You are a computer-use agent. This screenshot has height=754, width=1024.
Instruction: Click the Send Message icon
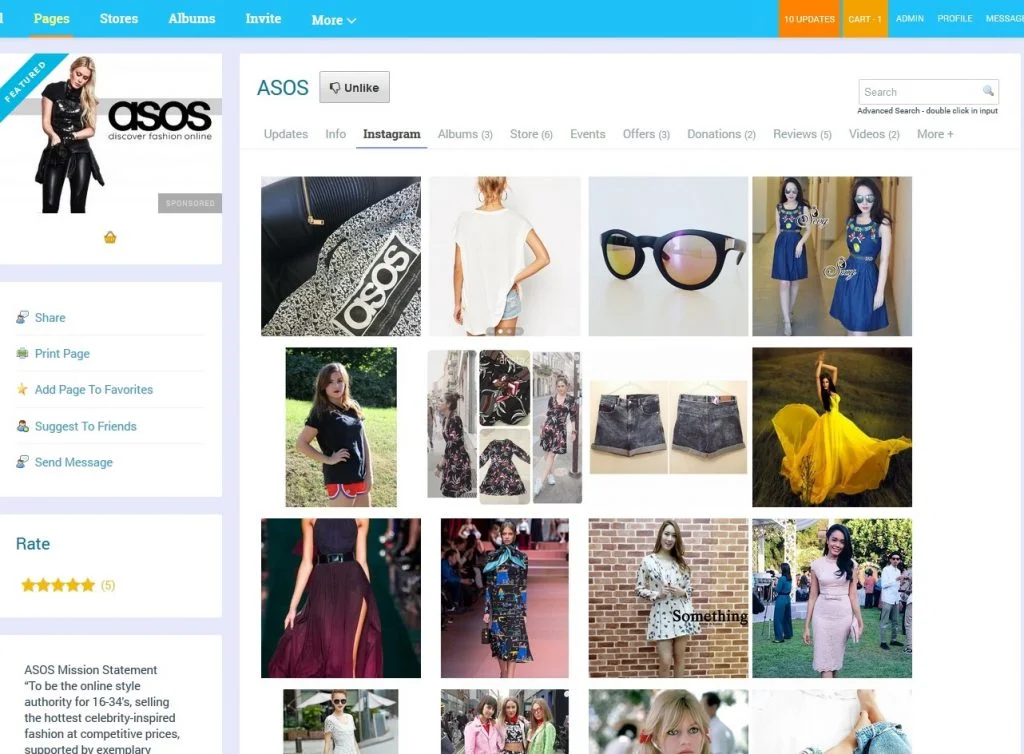click(22, 462)
